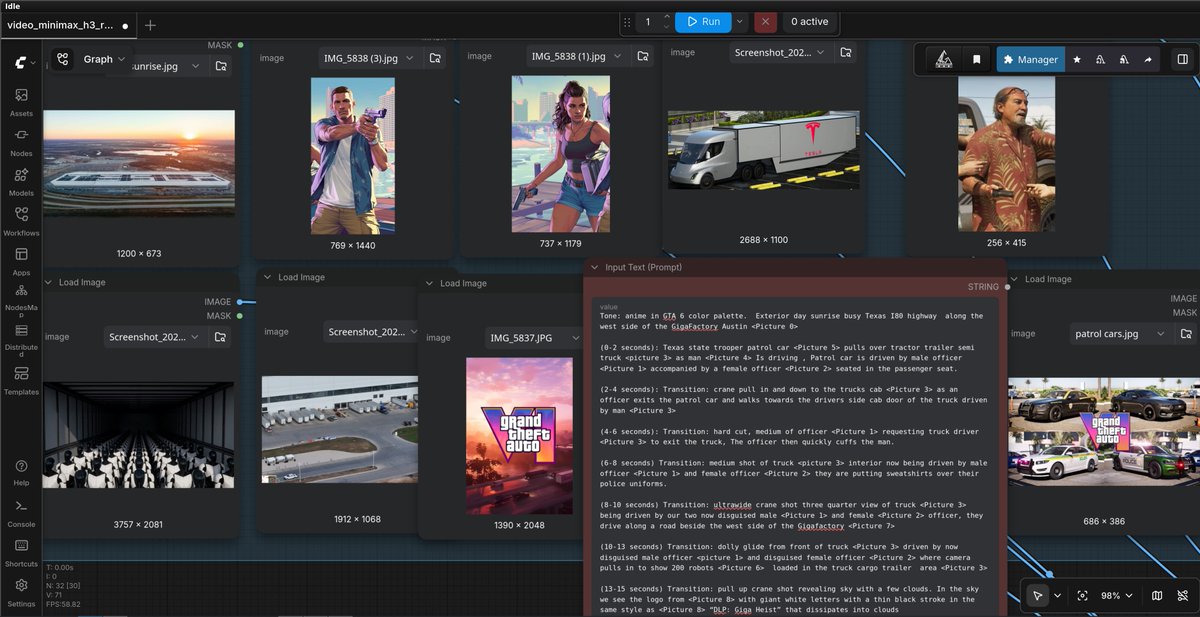Open the NodesMap sidebar panel
Viewport: 1200px width, 617px height.
(21, 301)
